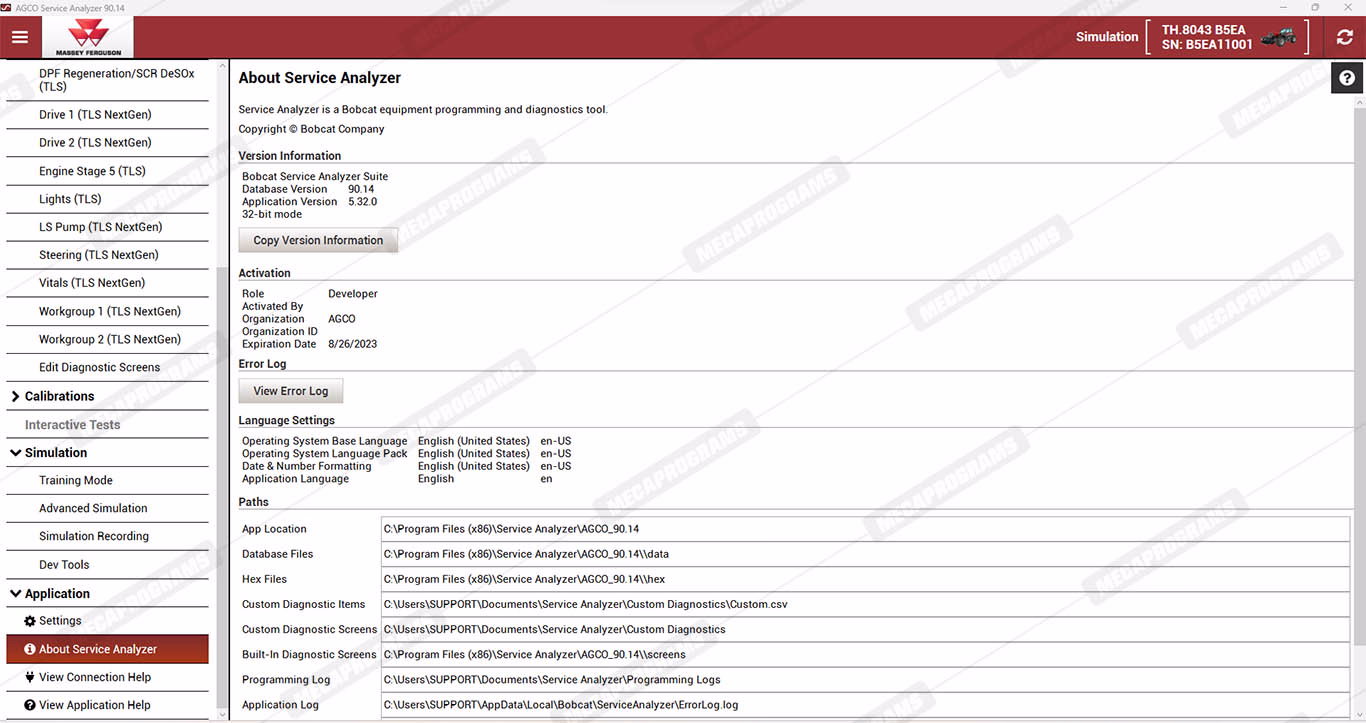Click the Custom Diagnostic Screens path field
The height and width of the screenshot is (723, 1366).
[x=865, y=629]
